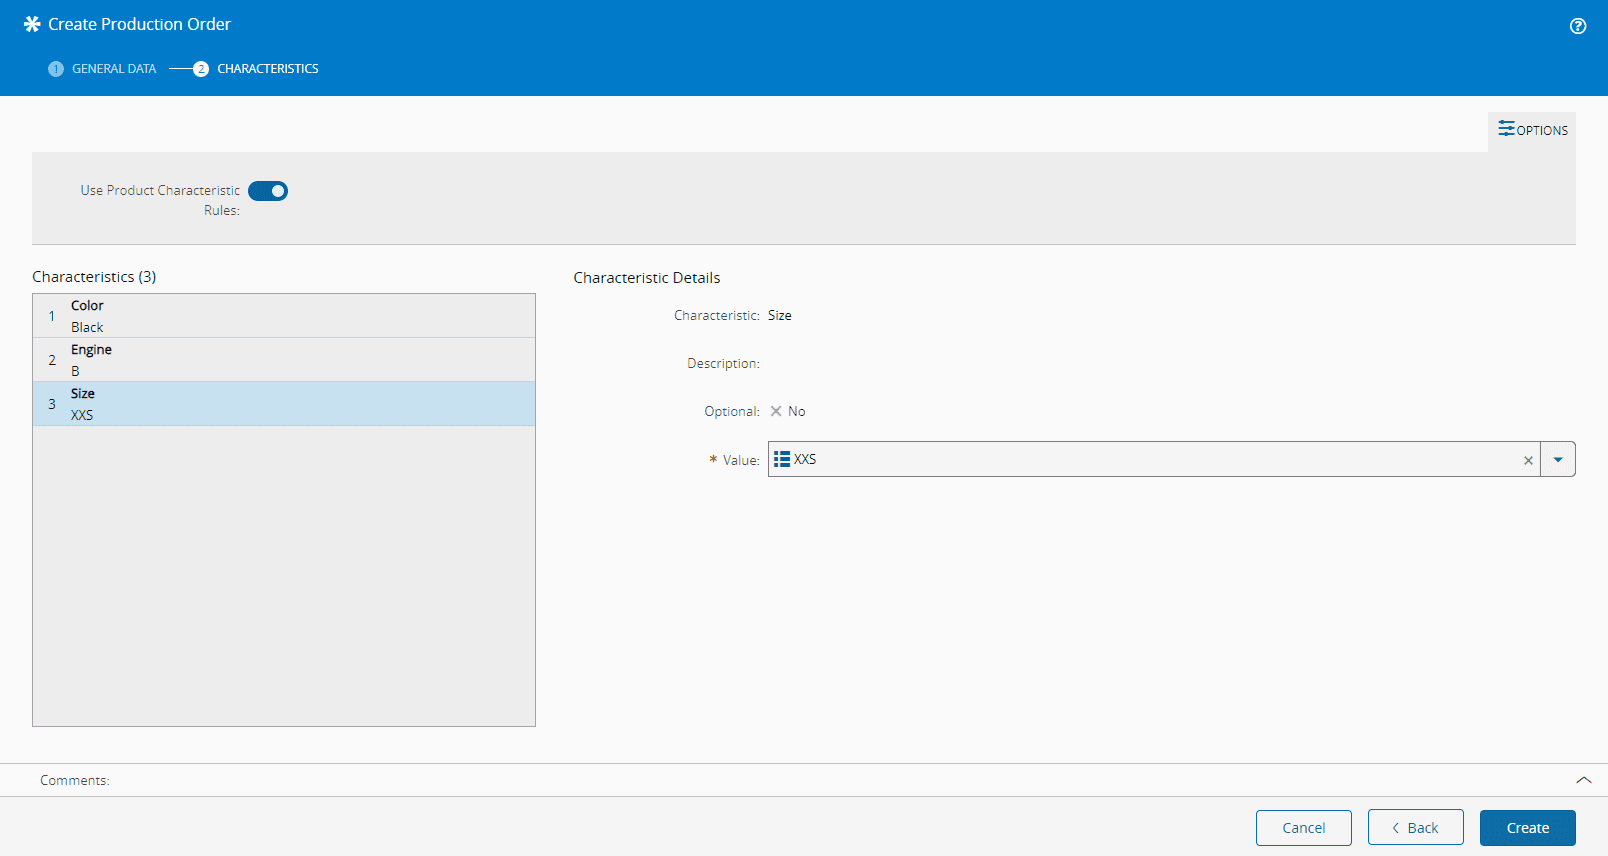
Task: Select the Size XXS characteristic row
Action: point(284,404)
